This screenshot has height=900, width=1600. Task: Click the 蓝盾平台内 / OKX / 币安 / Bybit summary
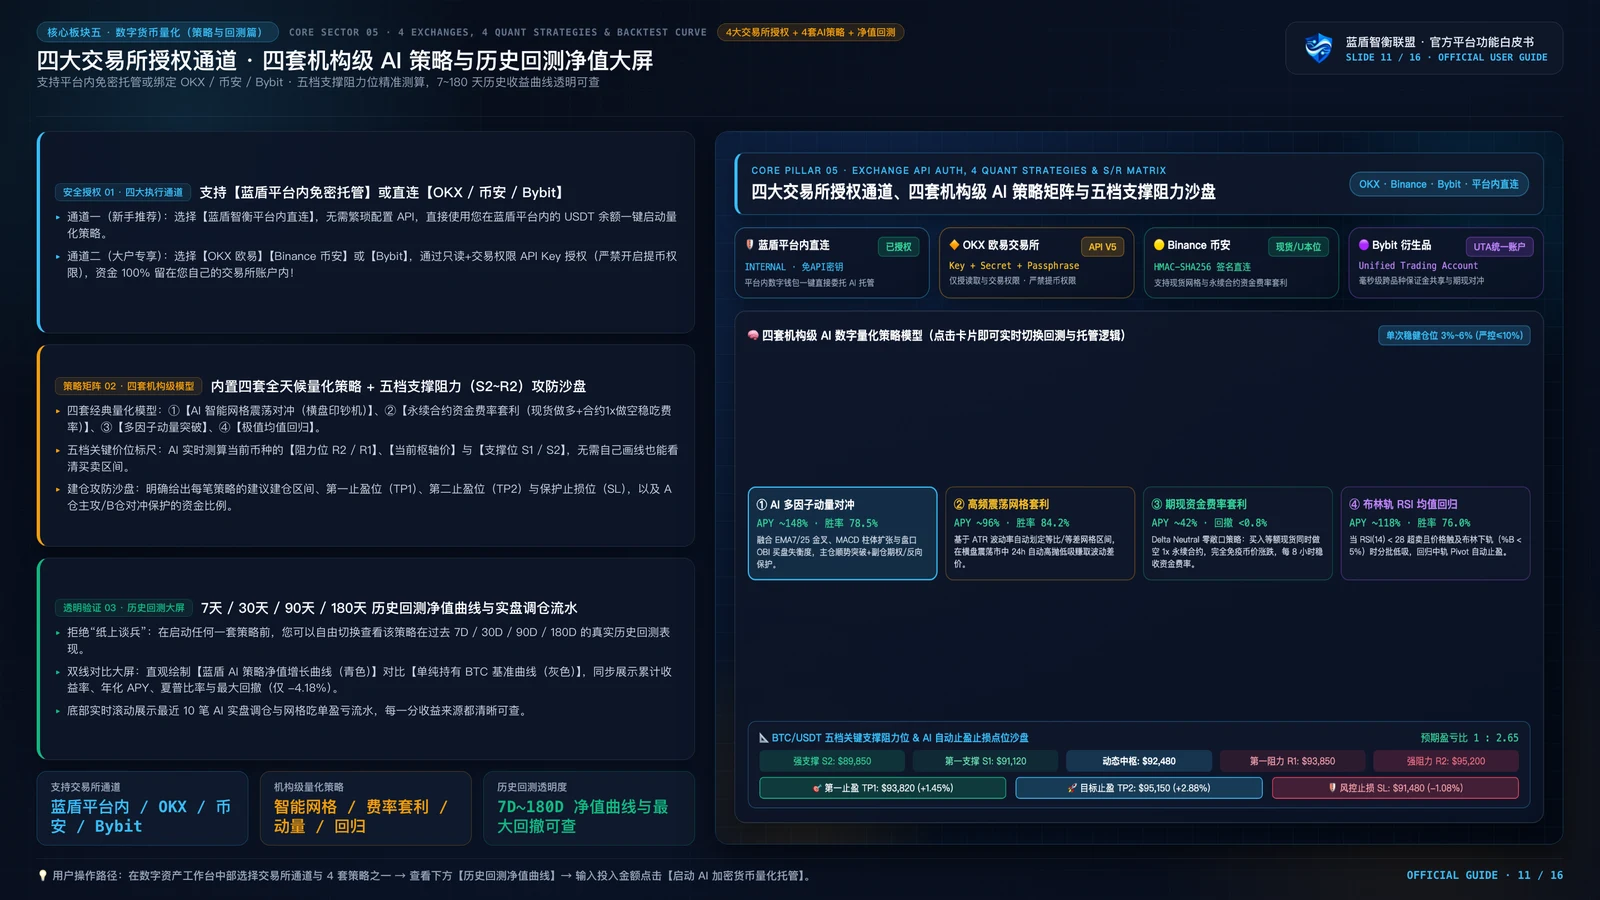point(142,808)
